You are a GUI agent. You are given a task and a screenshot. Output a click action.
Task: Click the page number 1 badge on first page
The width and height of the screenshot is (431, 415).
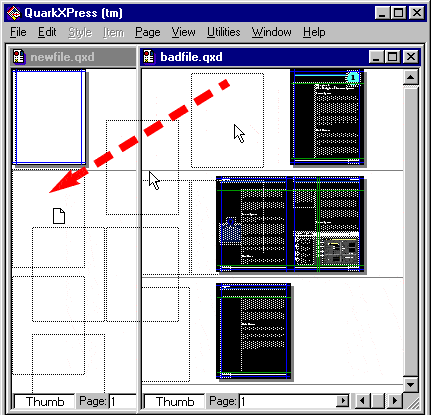pos(353,78)
